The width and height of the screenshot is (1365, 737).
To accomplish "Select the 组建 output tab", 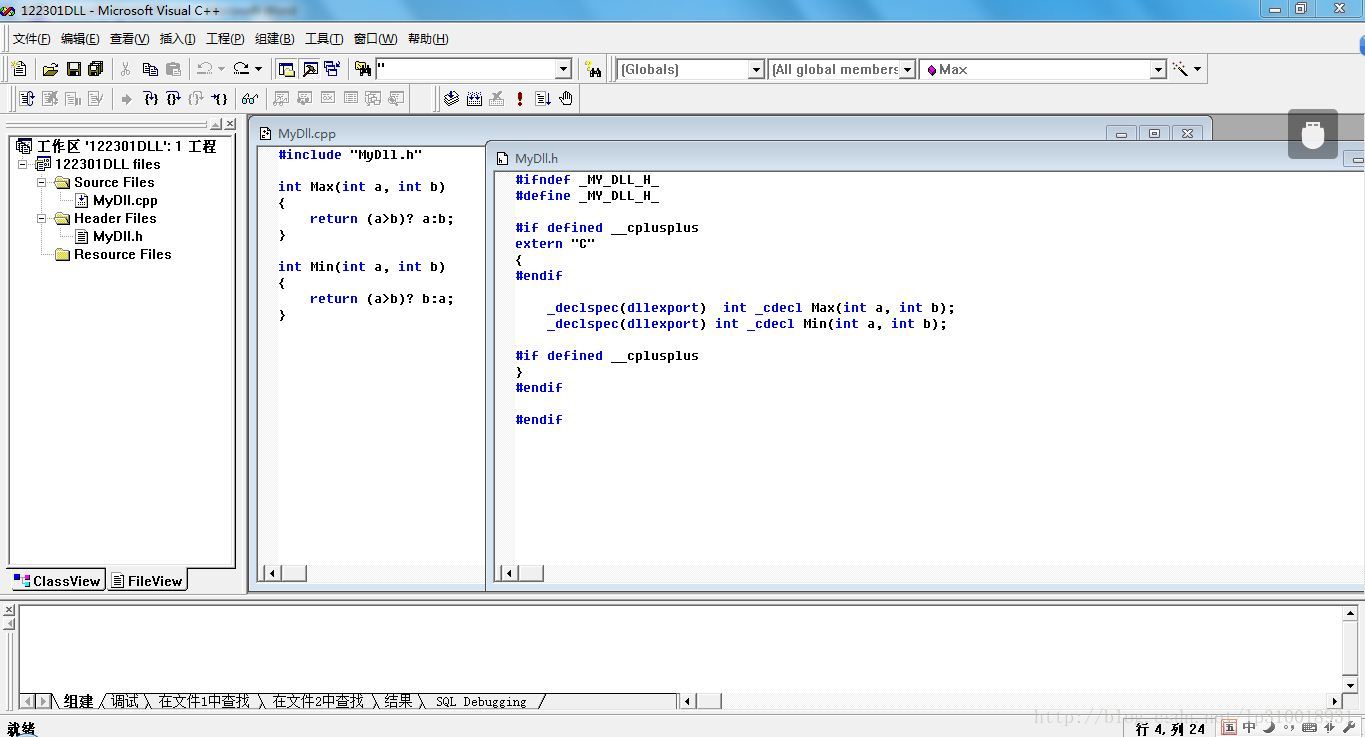I will pyautogui.click(x=78, y=702).
